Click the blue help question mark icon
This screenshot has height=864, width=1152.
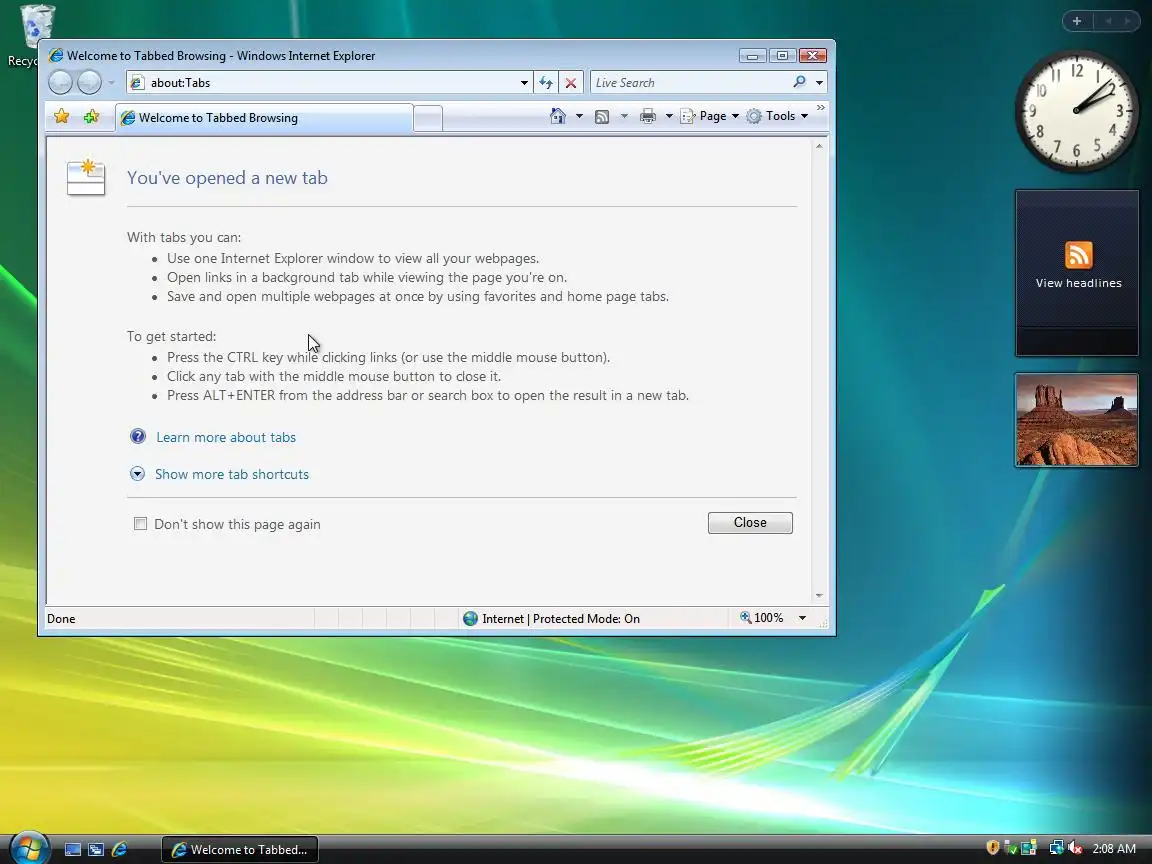coord(137,436)
